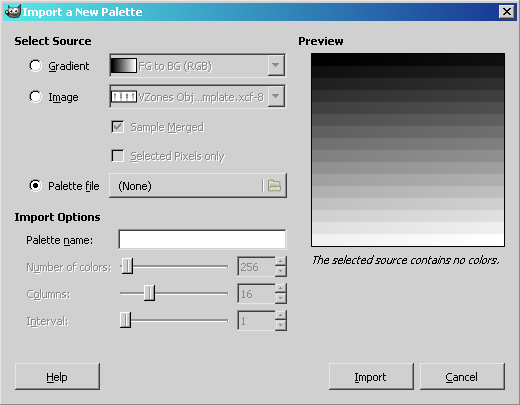The height and width of the screenshot is (405, 520).
Task: Click the Number of colors slider handle
Action: point(127,266)
